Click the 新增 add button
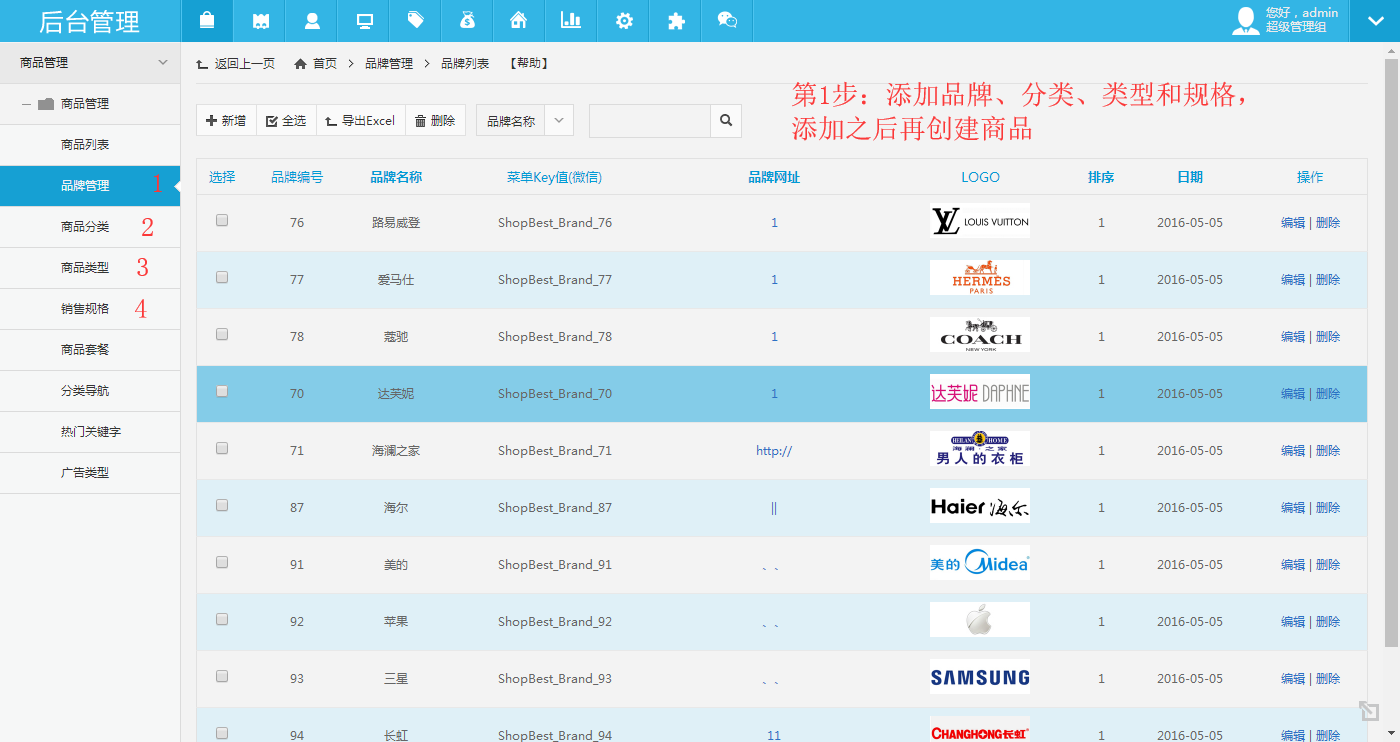The height and width of the screenshot is (742, 1400). pos(226,120)
